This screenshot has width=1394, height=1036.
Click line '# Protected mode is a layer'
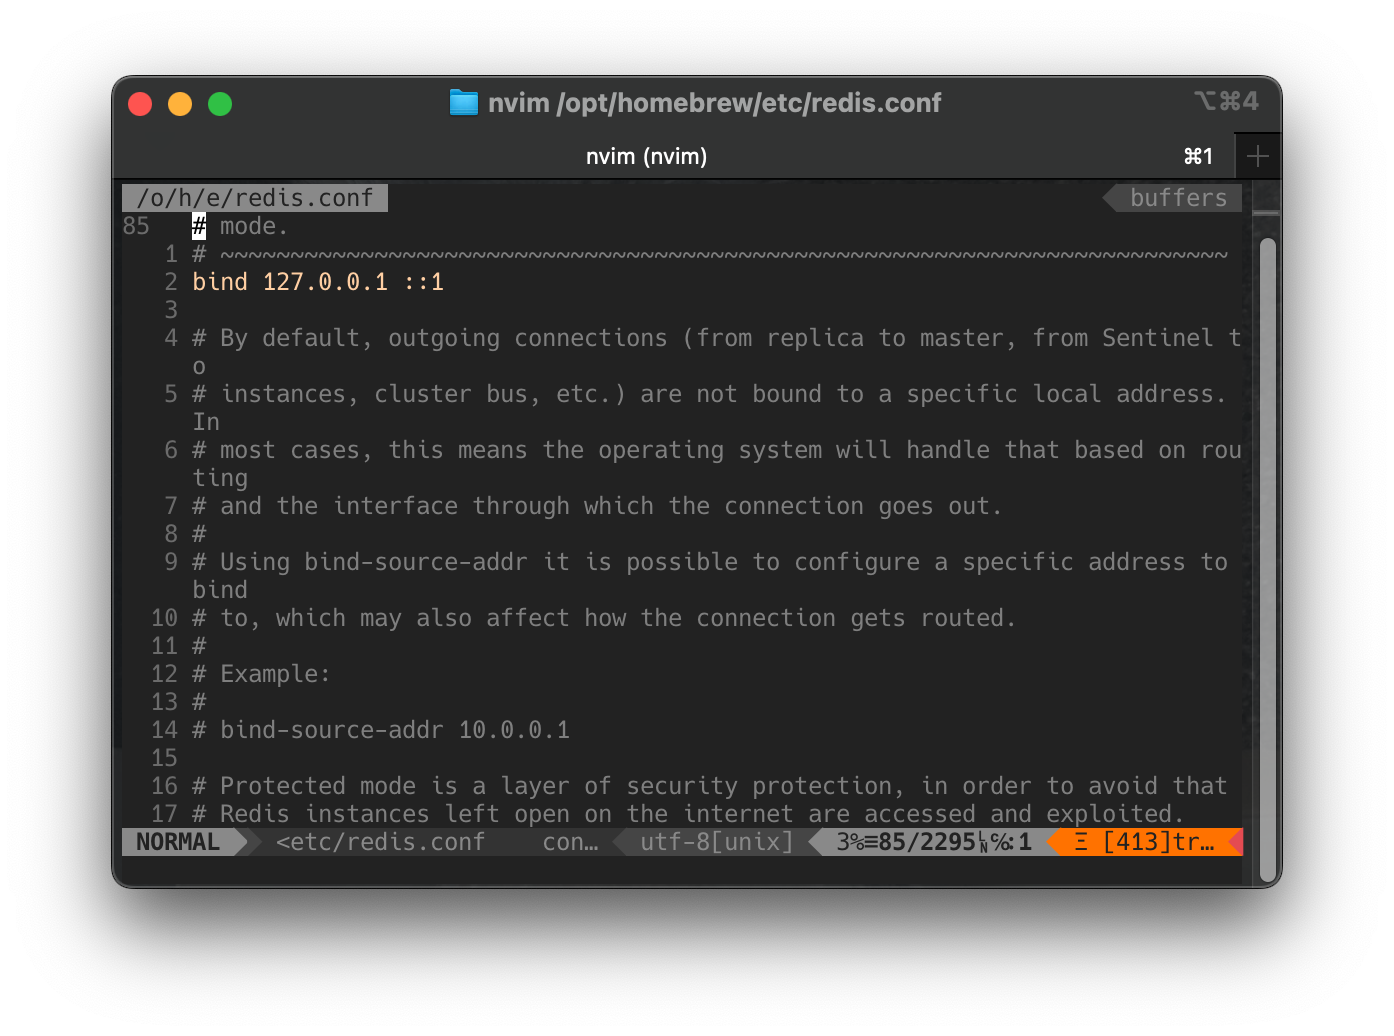(x=710, y=786)
